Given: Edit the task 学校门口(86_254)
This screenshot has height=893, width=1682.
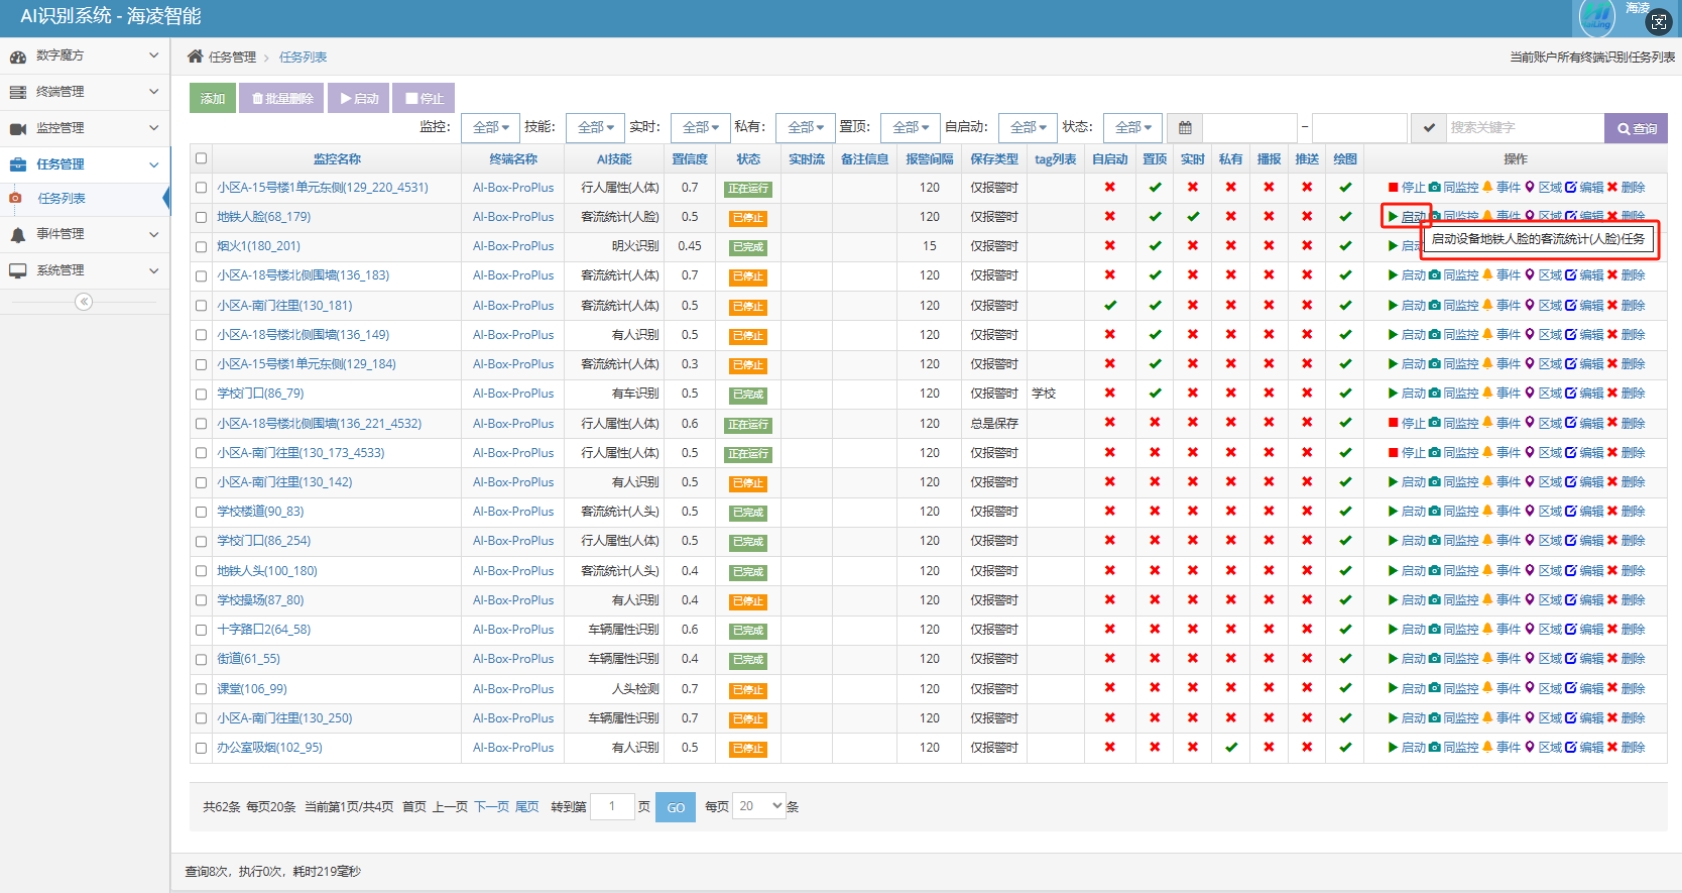Looking at the screenshot, I should (1584, 541).
